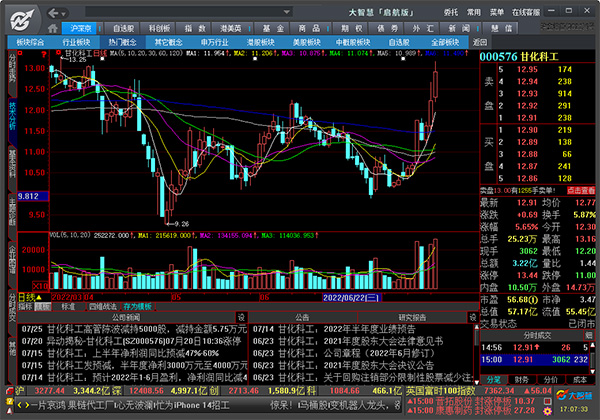The image size is (600, 420).
Task: Select 板块综合 in the sector bar
Action: pos(31,42)
